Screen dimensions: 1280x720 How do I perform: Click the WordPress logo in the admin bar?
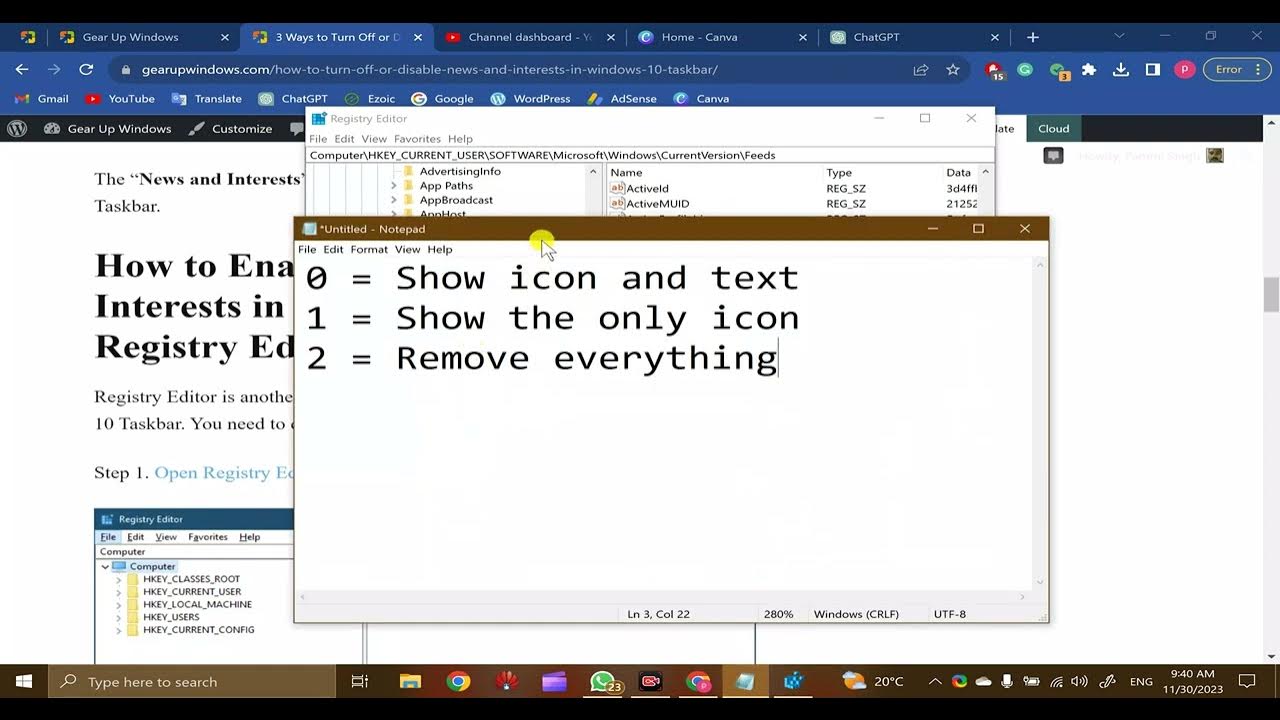(x=17, y=128)
